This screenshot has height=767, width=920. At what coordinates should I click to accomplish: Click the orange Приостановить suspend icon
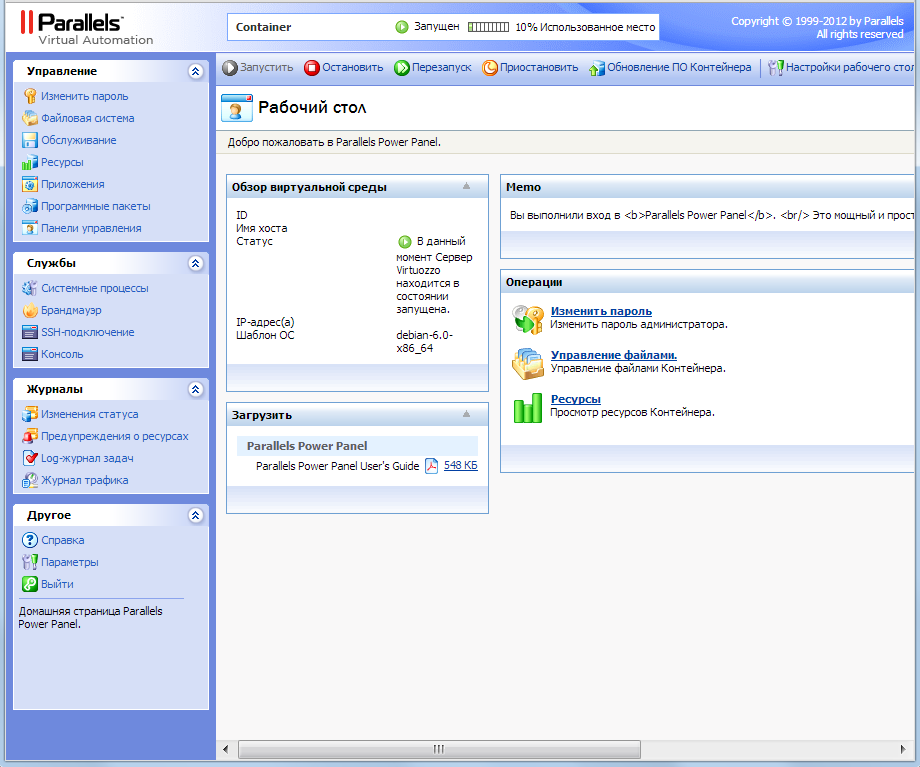coord(490,68)
